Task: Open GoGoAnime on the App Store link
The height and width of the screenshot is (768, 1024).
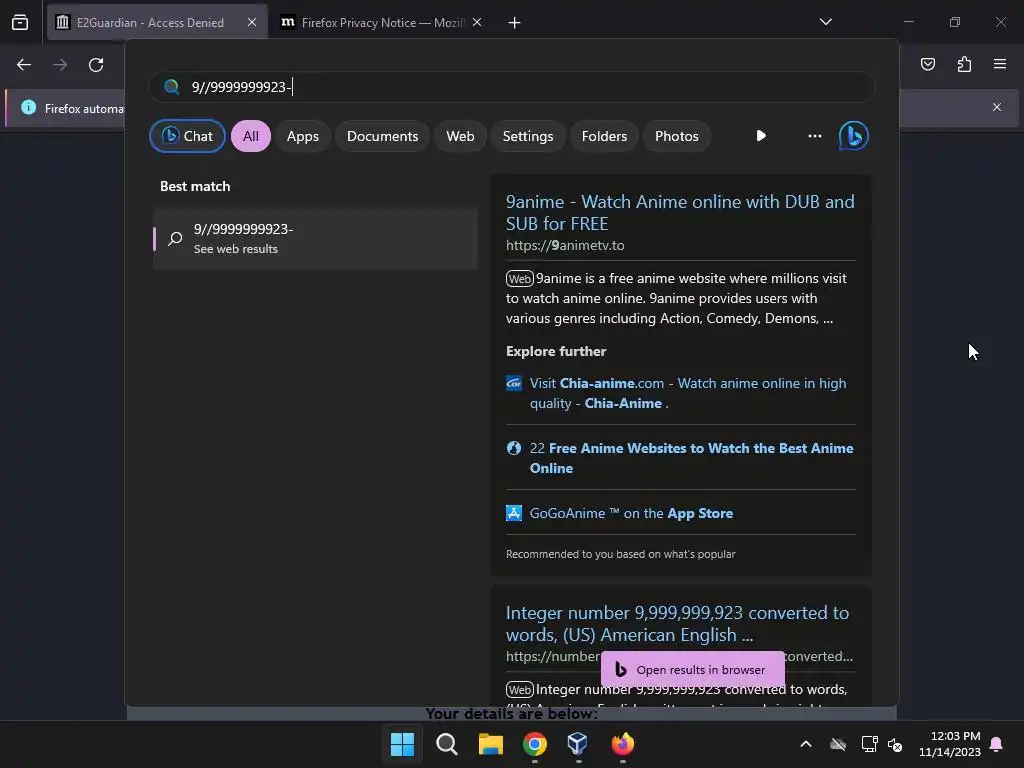Action: click(x=631, y=513)
